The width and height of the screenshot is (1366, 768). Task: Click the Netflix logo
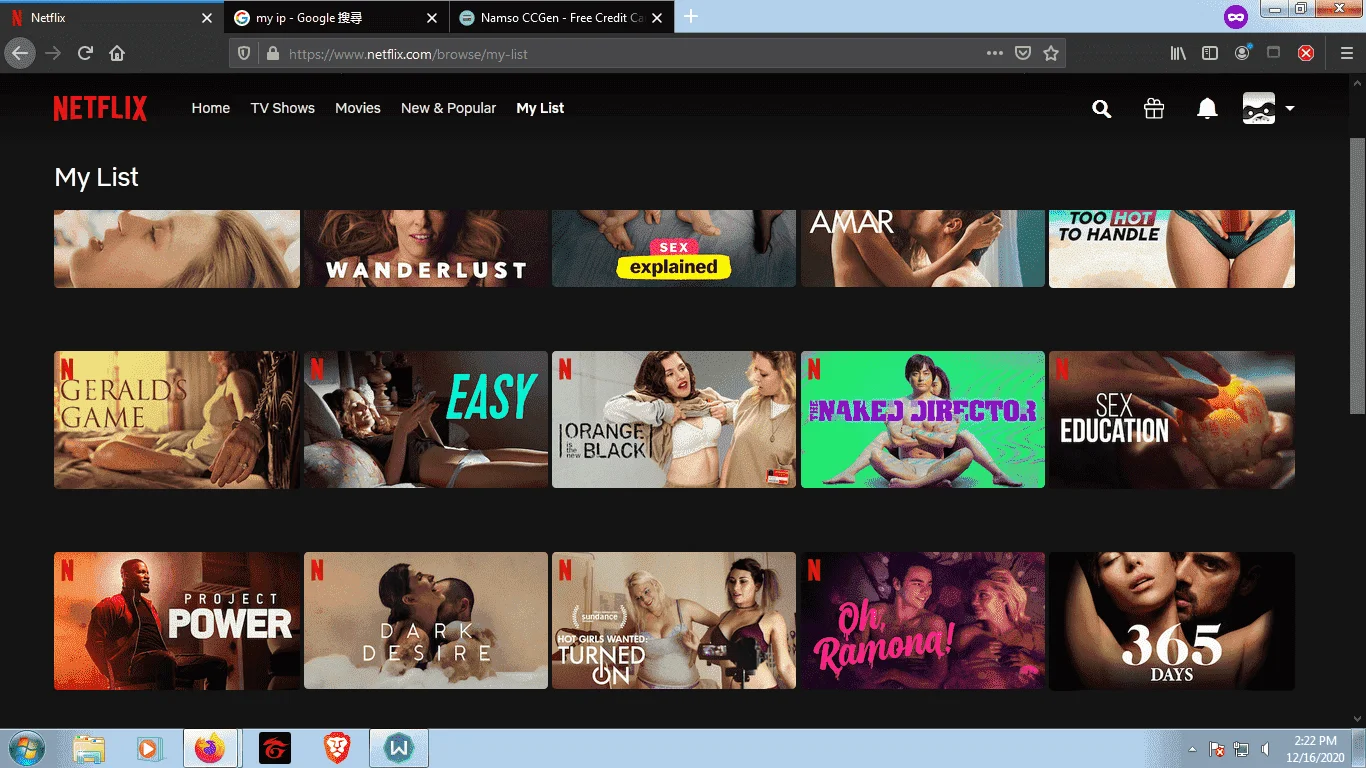coord(100,108)
